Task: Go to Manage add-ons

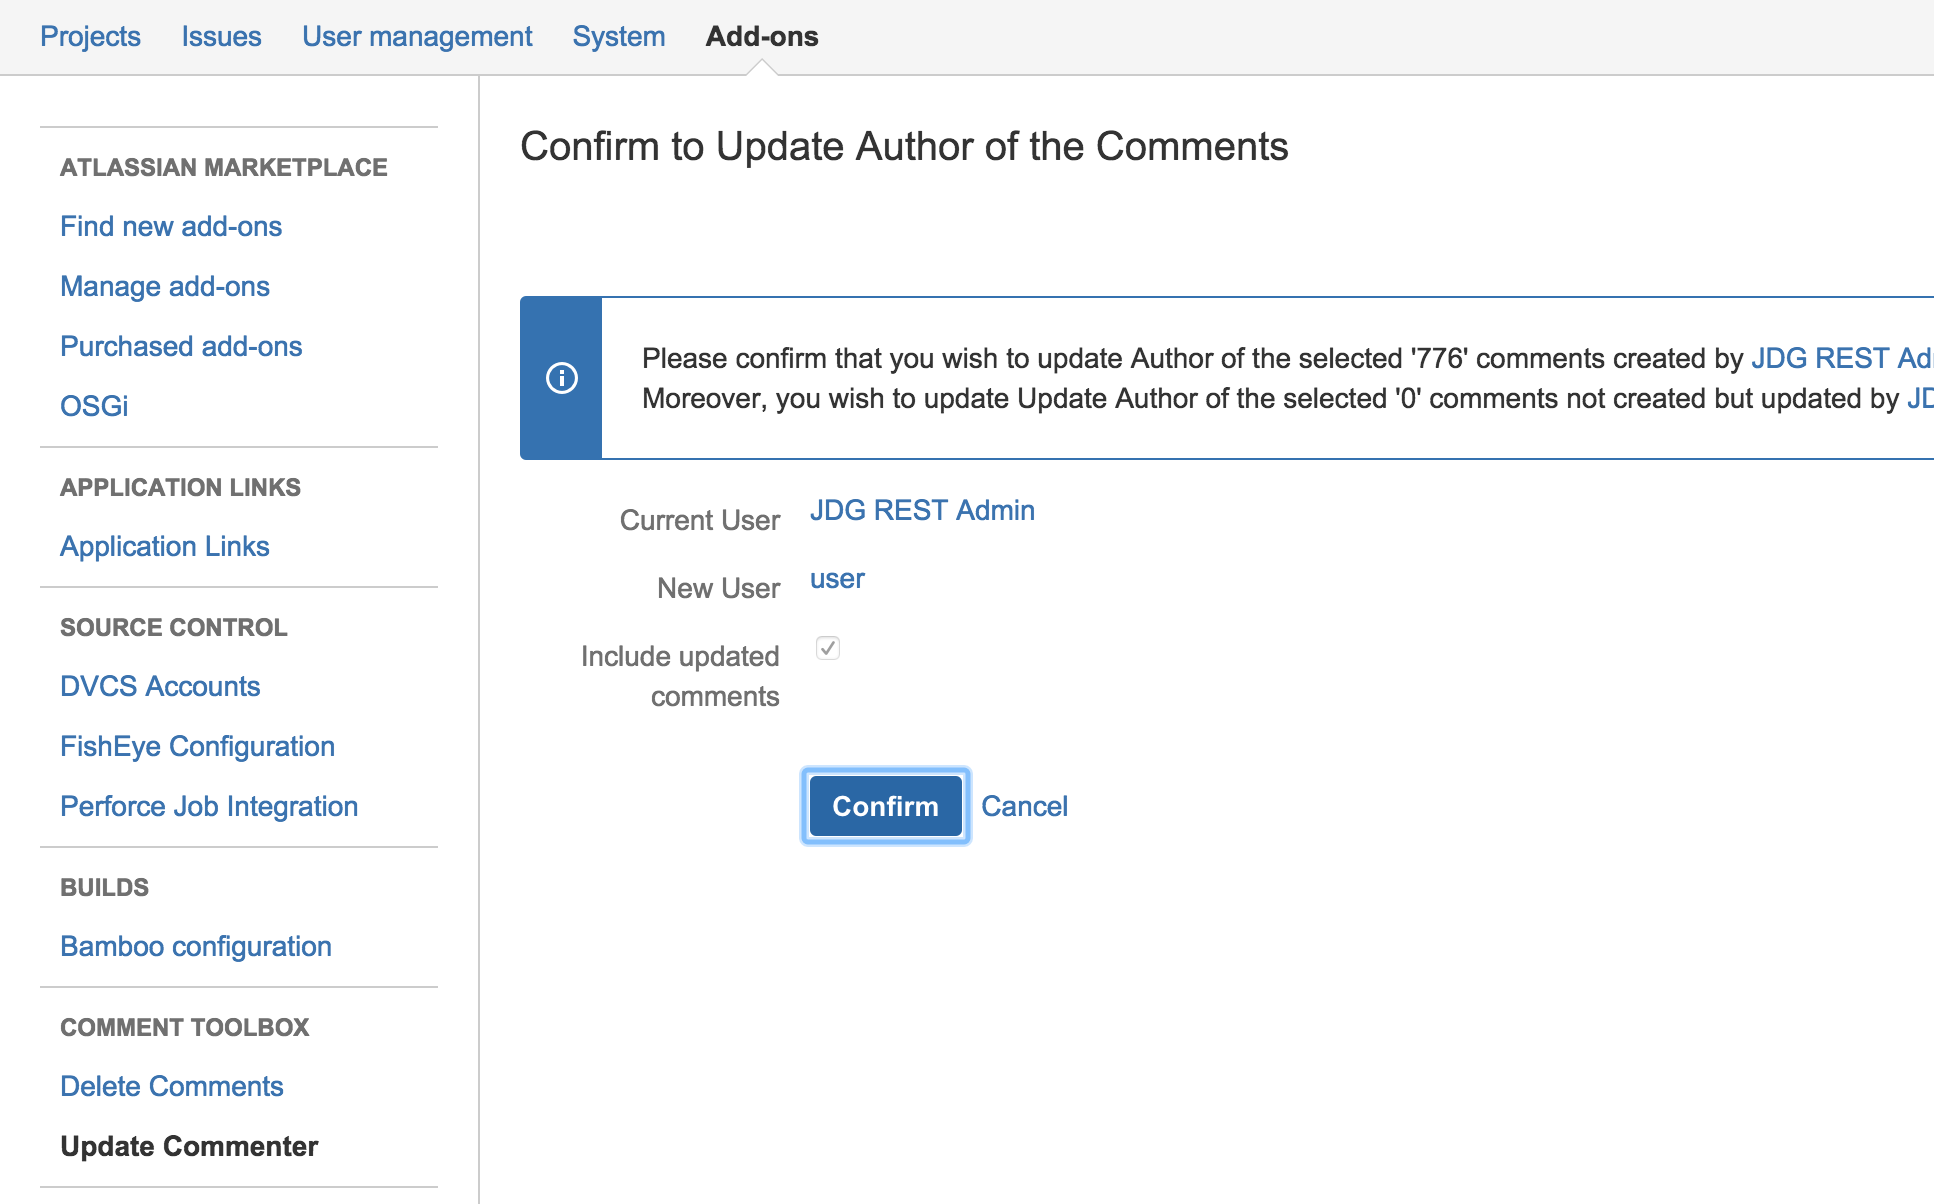Action: [x=165, y=286]
